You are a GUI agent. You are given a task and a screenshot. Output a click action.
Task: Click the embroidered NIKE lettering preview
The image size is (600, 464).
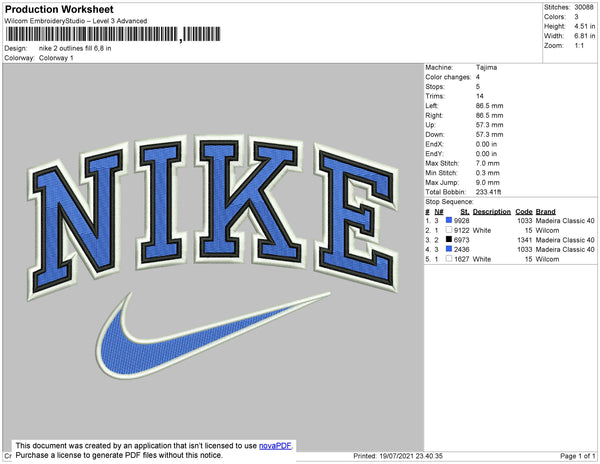click(213, 217)
